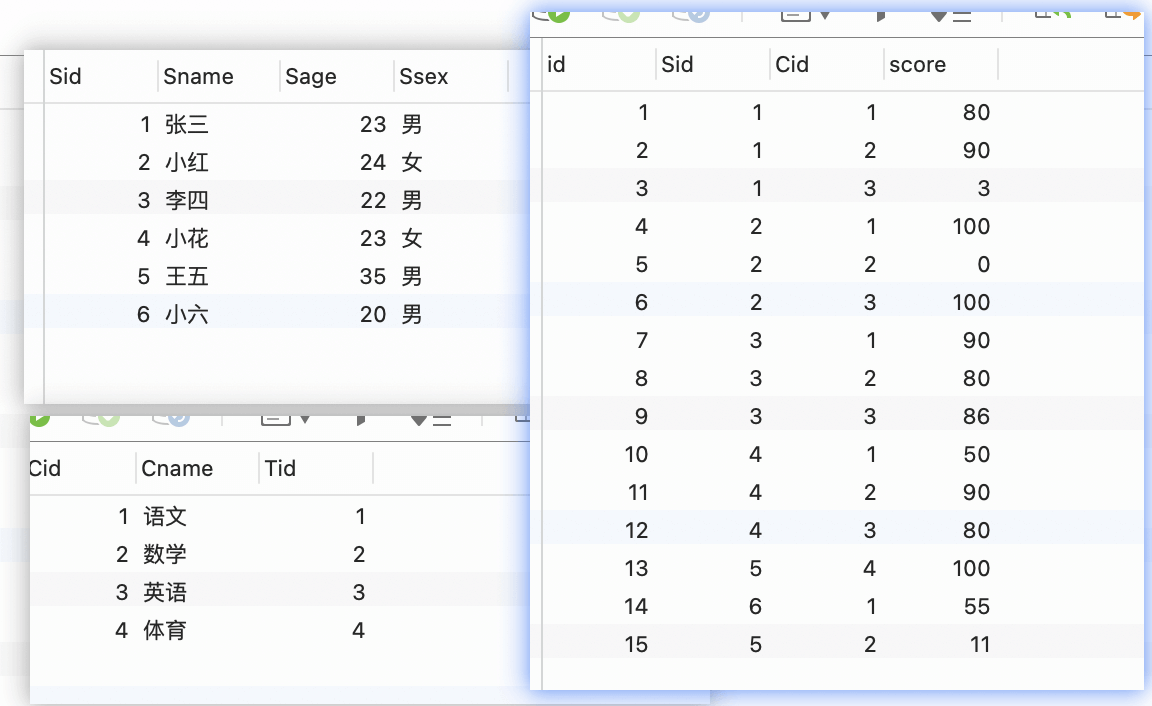Viewport: 1152px width, 706px height.
Task: Open text view icon above score table
Action: pyautogui.click(x=795, y=15)
